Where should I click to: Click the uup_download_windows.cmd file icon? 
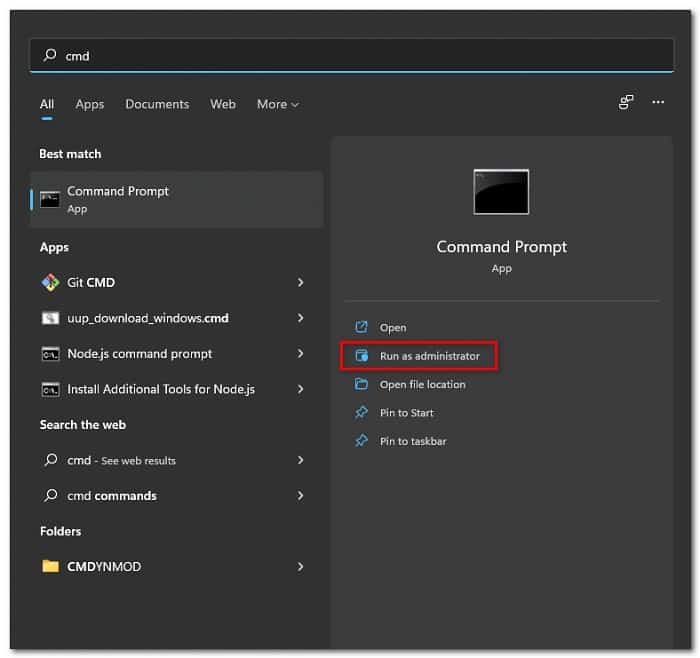click(50, 318)
